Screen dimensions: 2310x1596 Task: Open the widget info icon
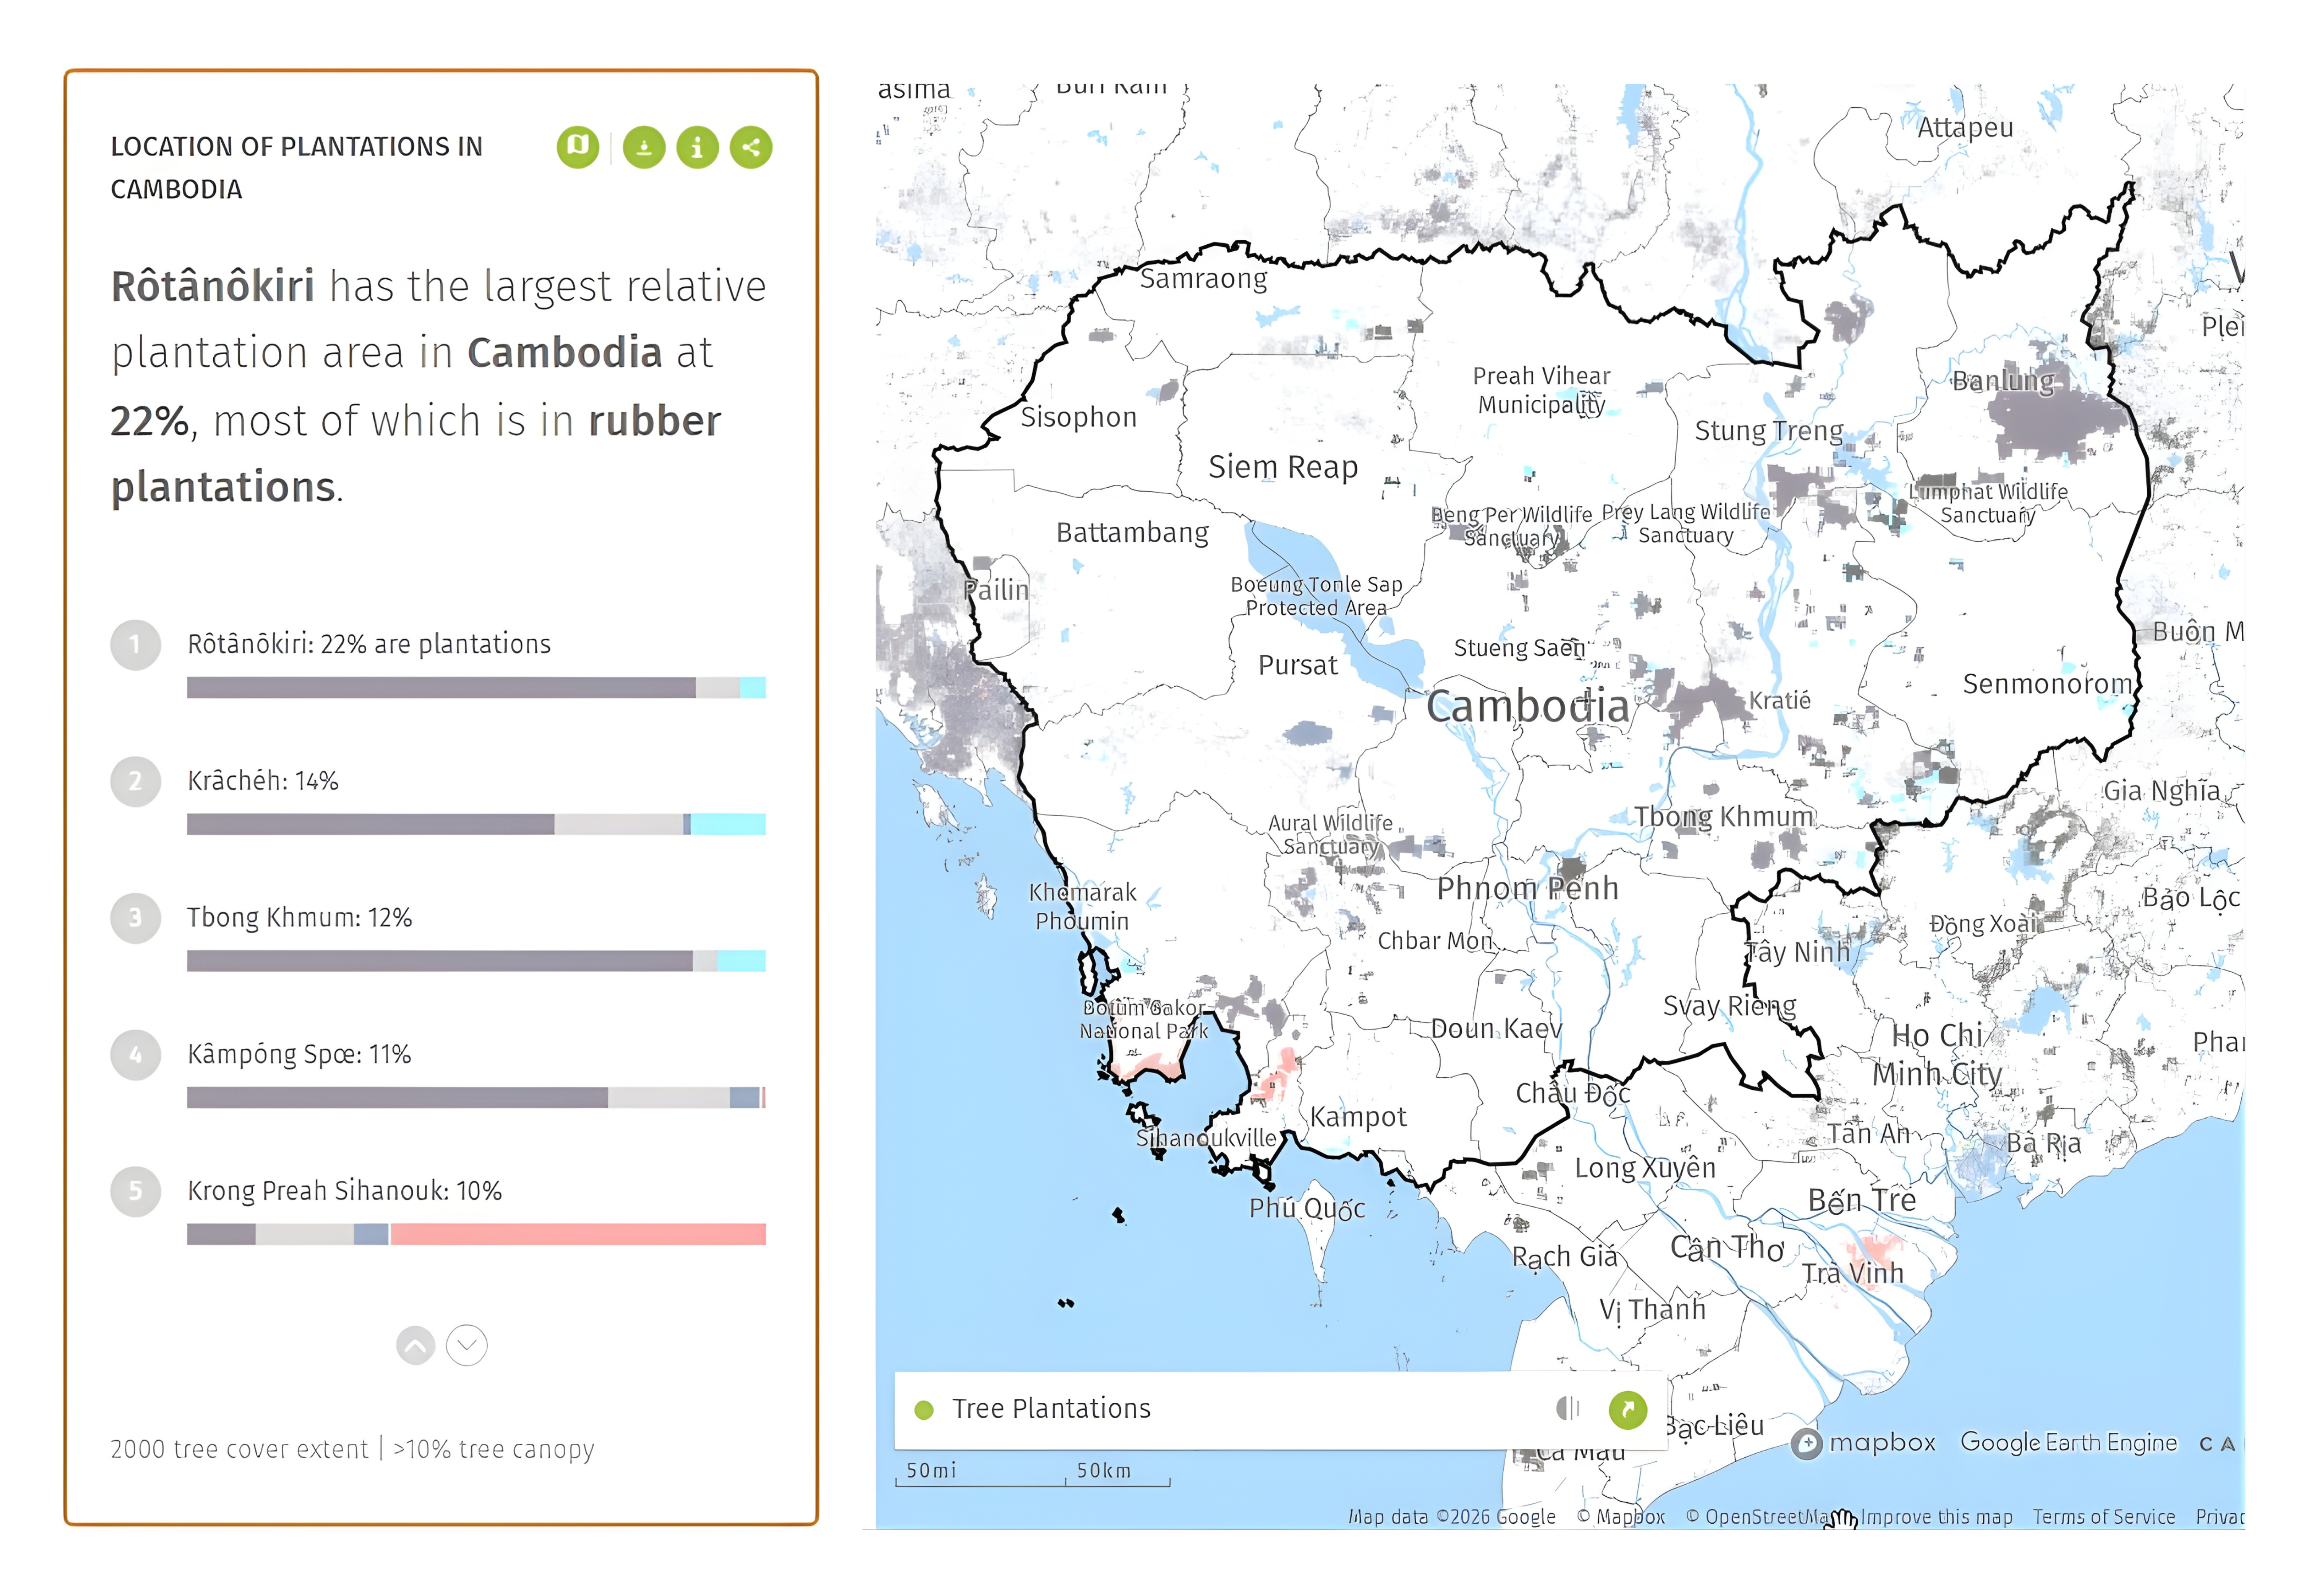coord(697,147)
